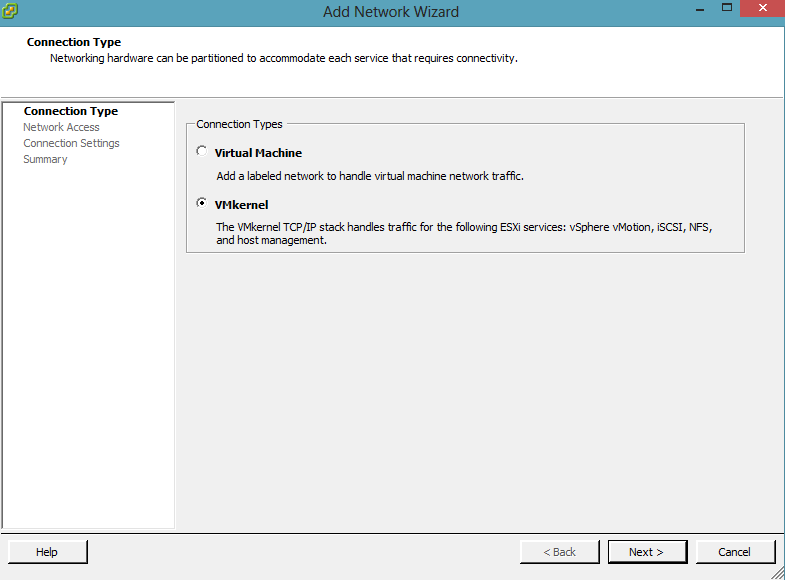The height and width of the screenshot is (580, 785).
Task: Close the wizard with the red X
Action: (x=762, y=8)
